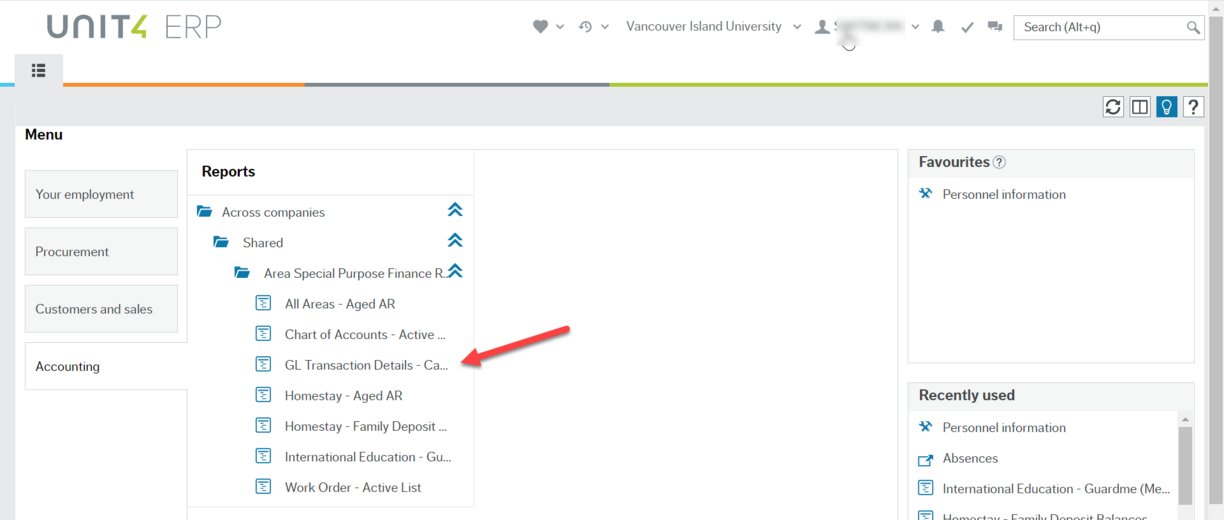Screen dimensions: 1224x520
Task: Collapse the Across companies folder chevron
Action: [455, 211]
